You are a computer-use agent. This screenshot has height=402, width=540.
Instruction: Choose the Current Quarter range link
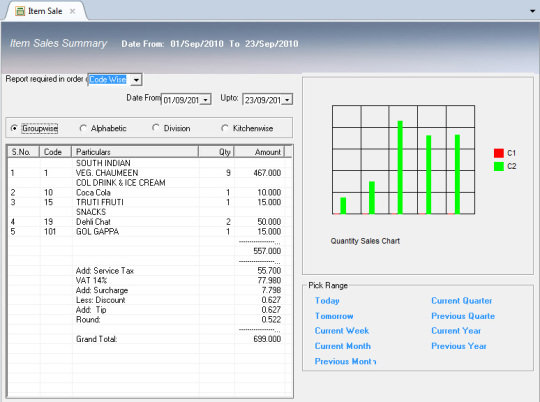coord(461,301)
